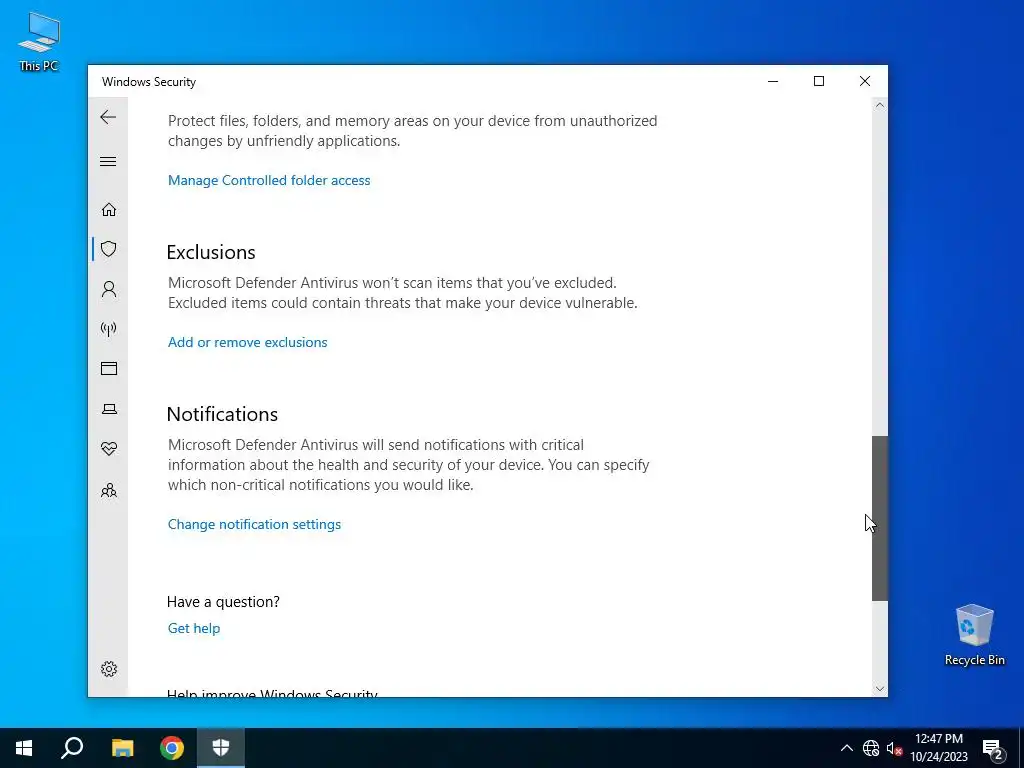Open Account protection person icon
Screen dimensions: 1024x768
[x=108, y=289]
